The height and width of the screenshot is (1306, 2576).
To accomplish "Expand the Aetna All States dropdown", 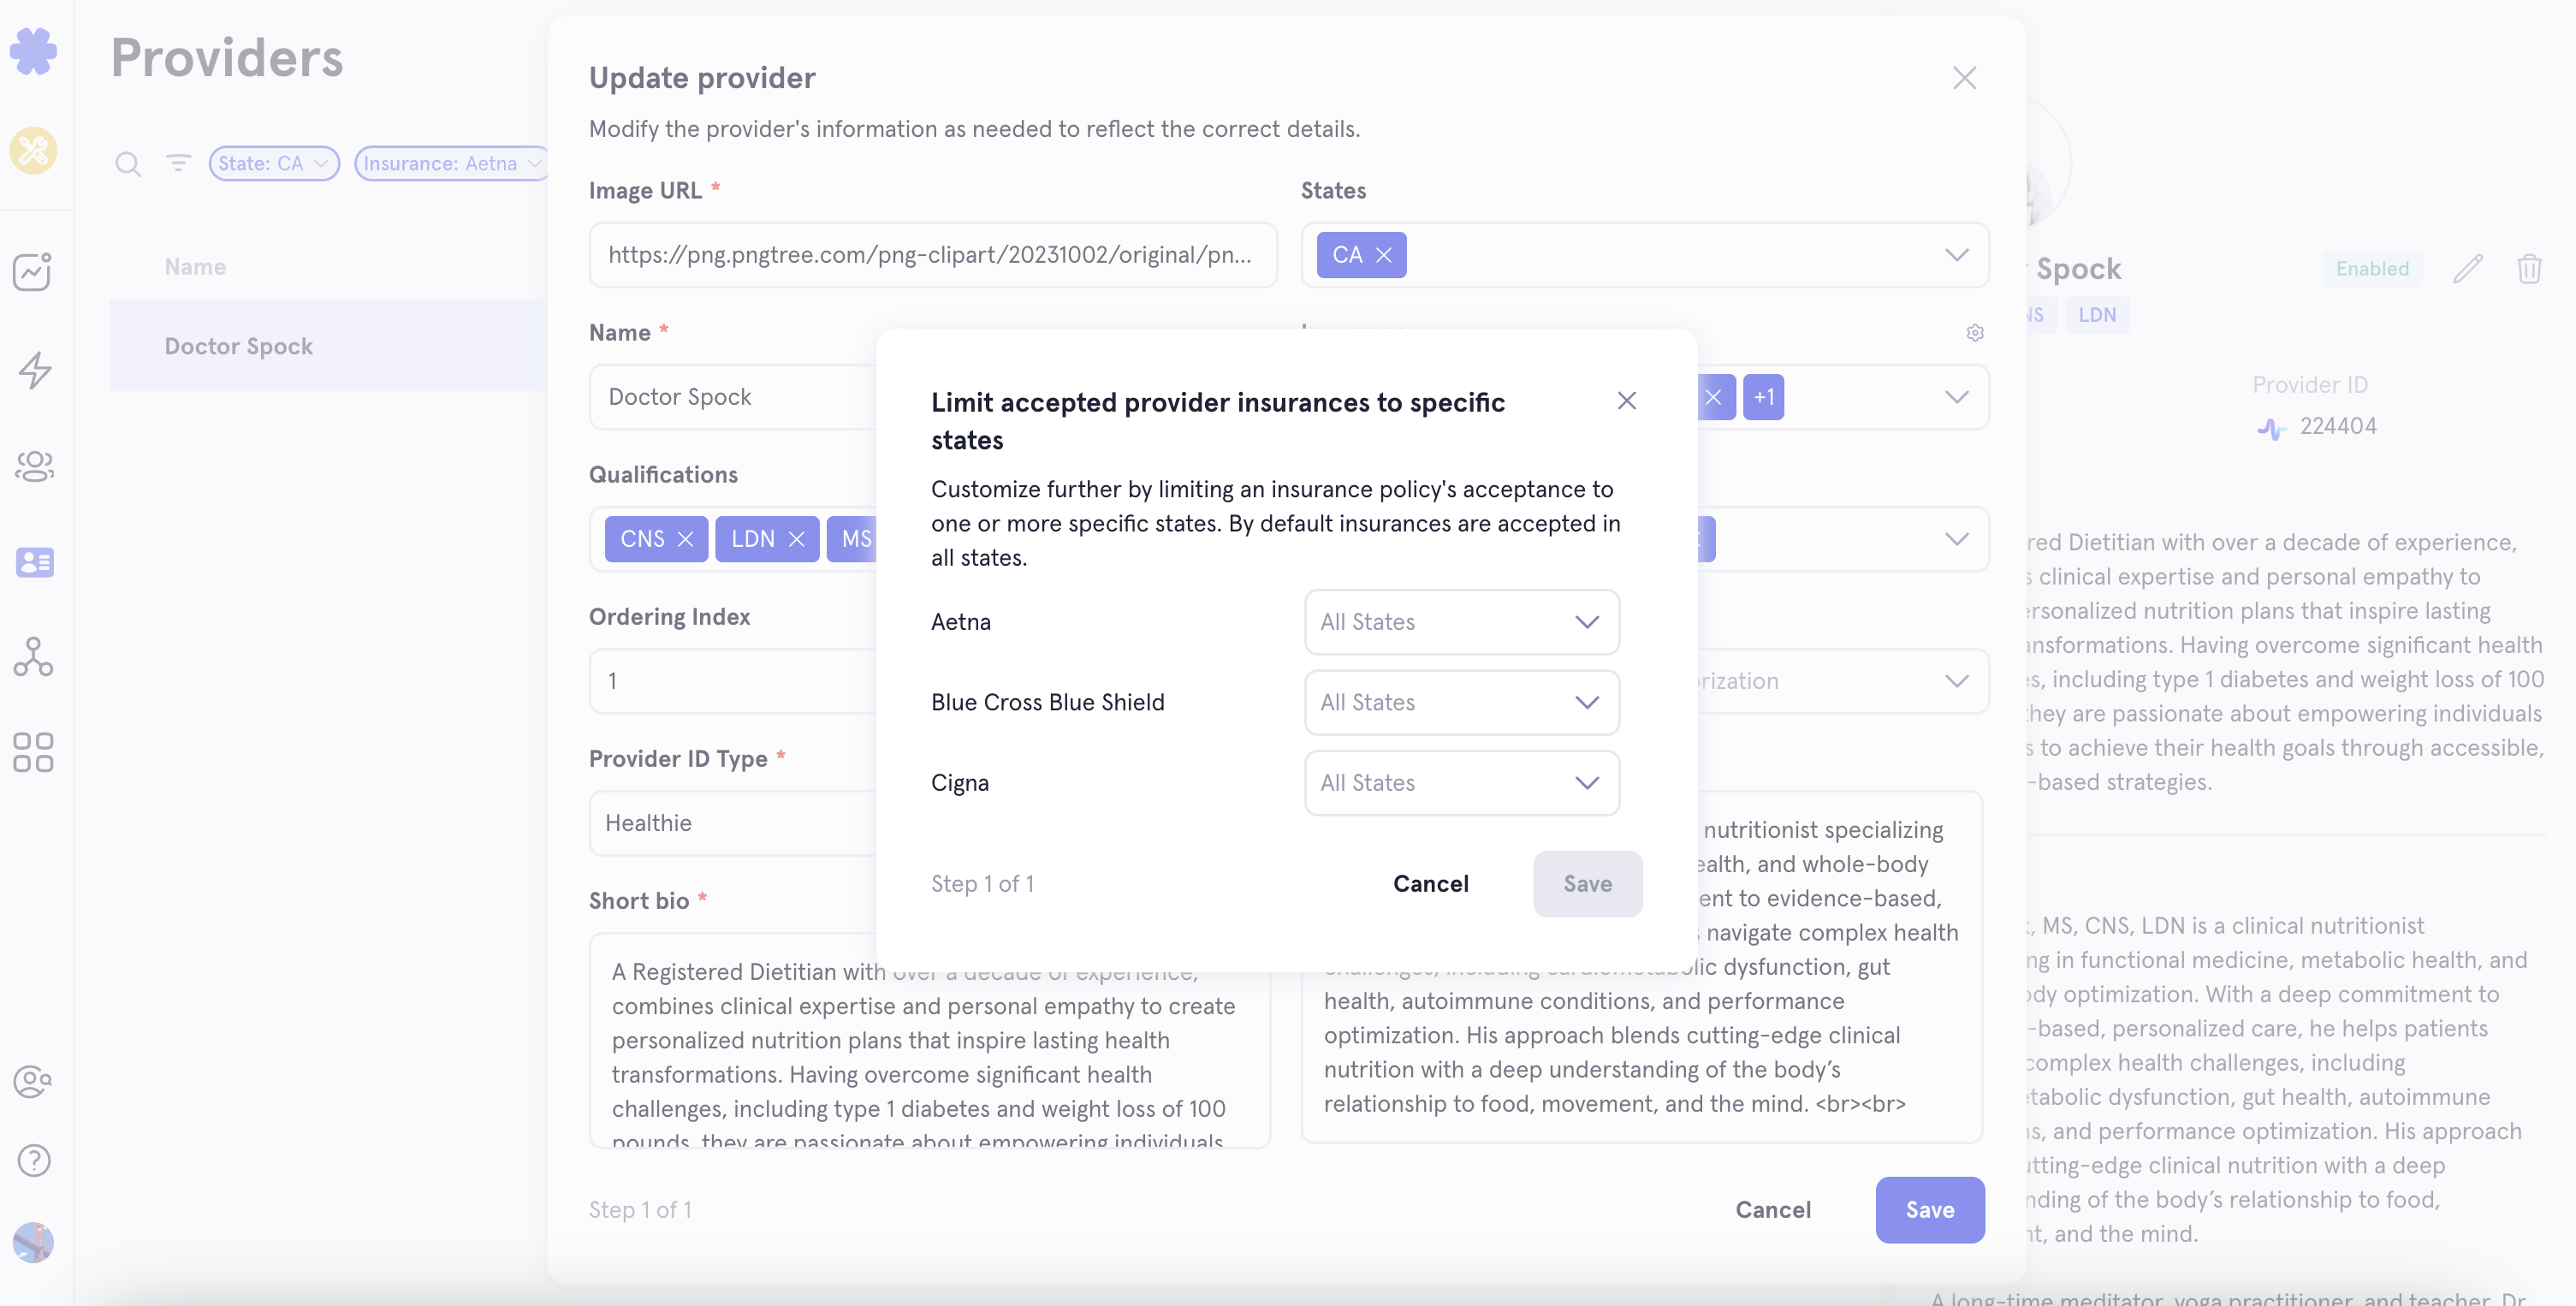I will point(1461,622).
